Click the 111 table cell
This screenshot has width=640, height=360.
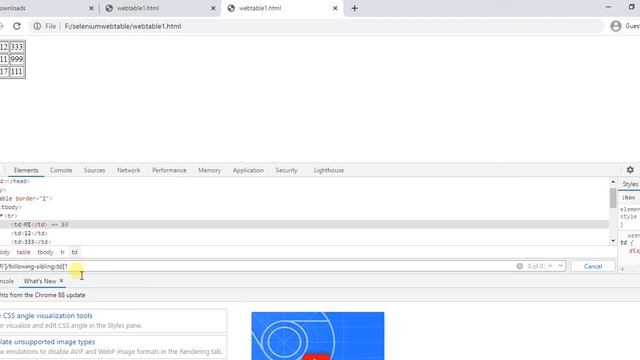(17, 71)
